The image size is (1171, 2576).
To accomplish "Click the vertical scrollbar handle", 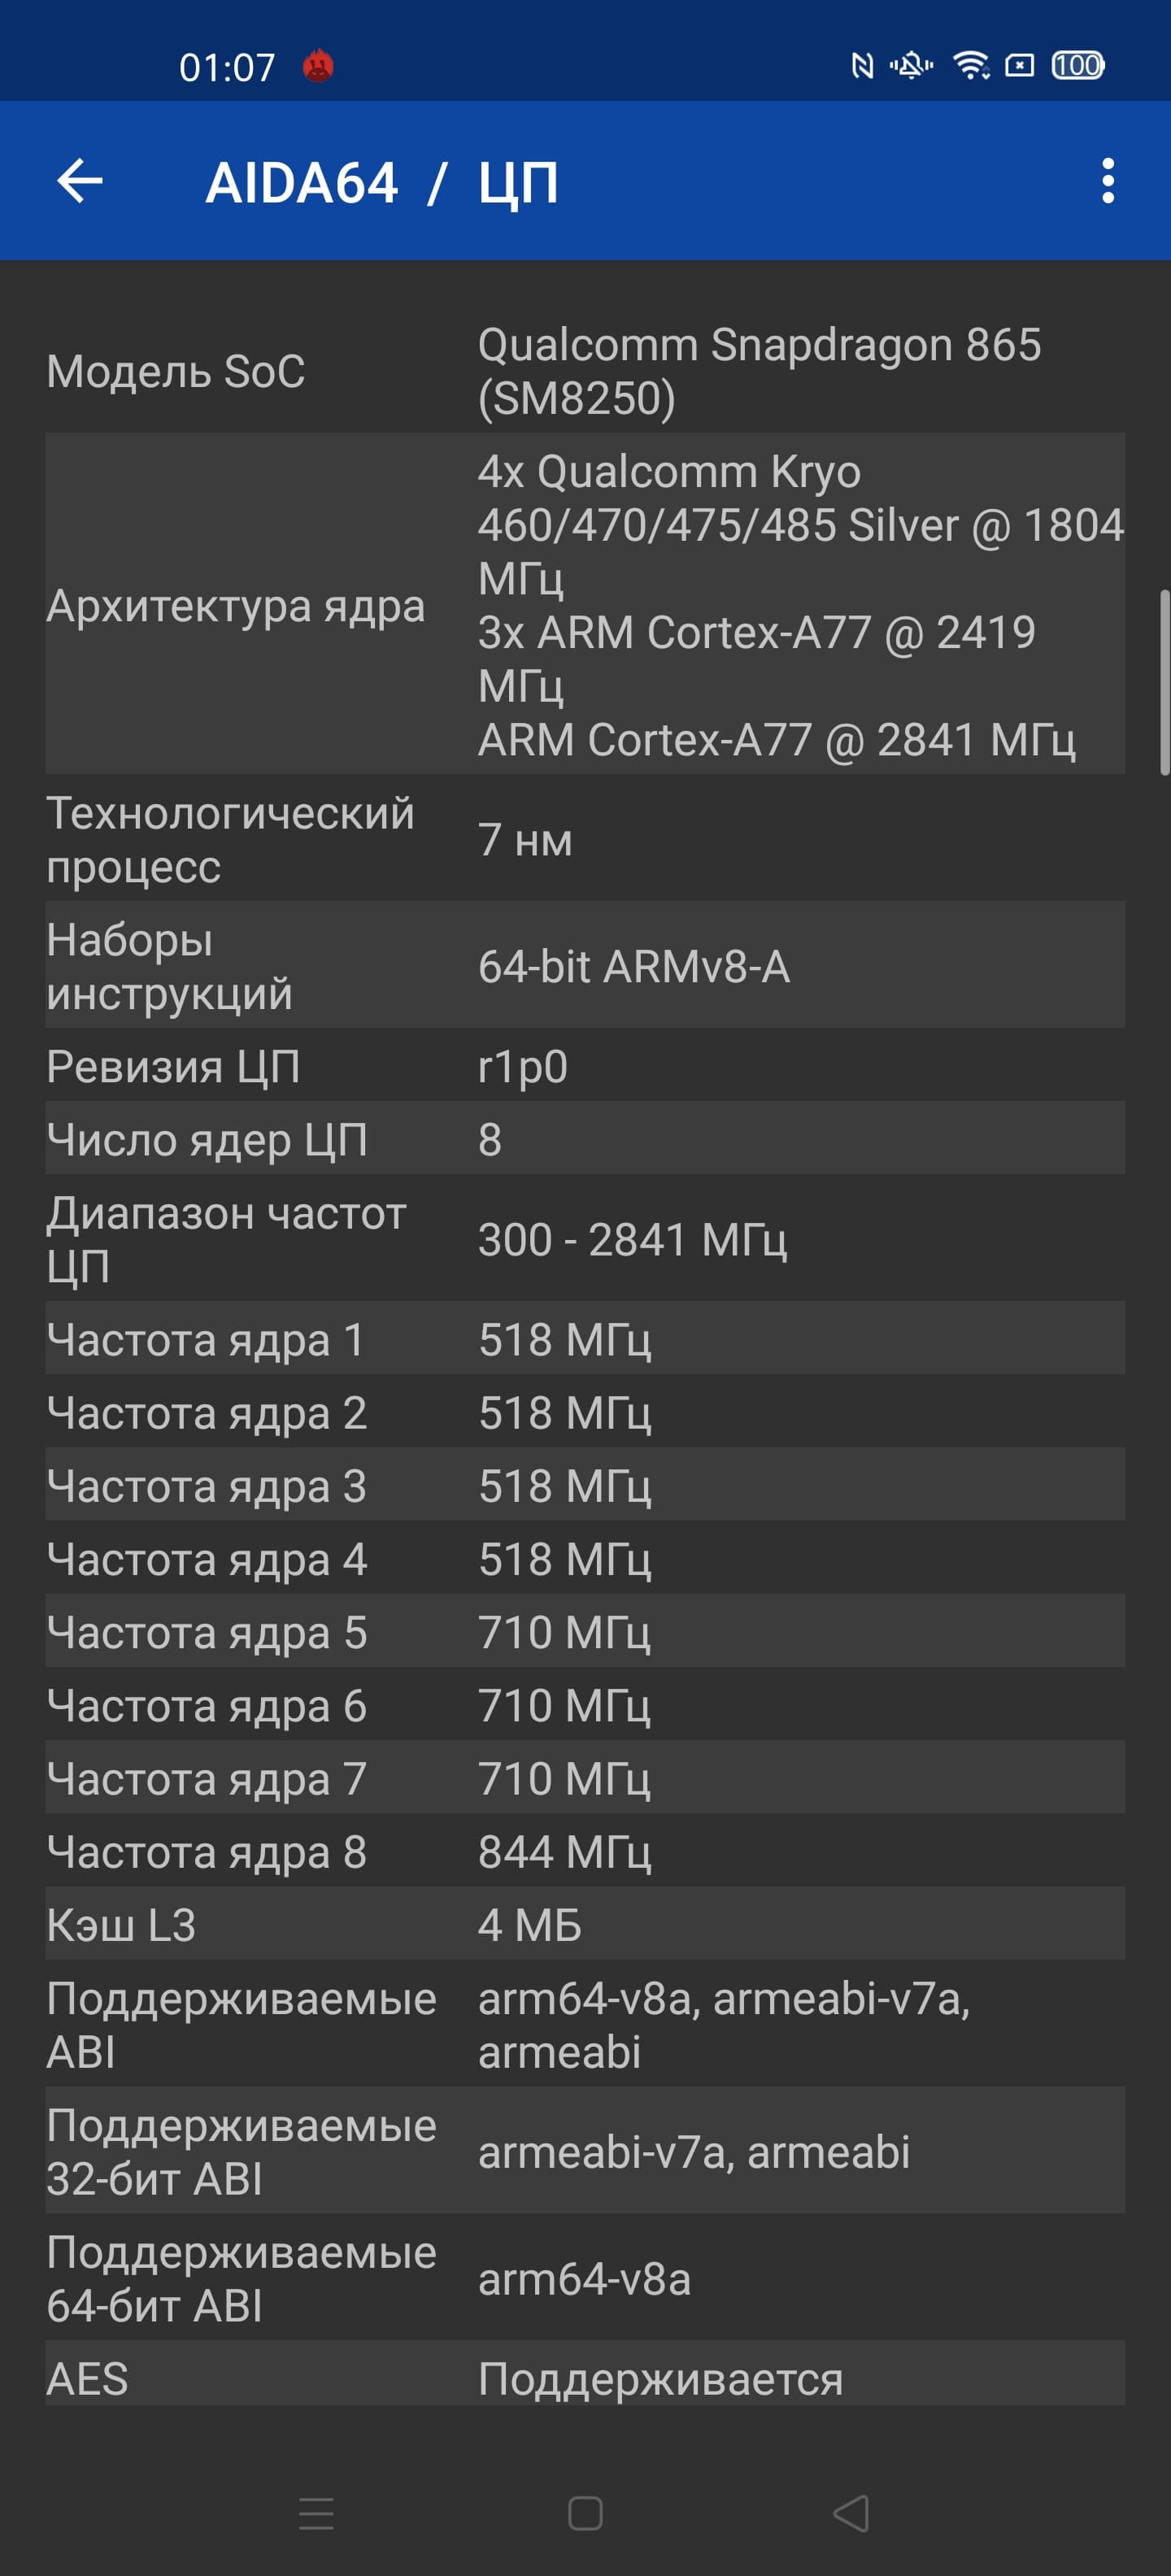I will point(1163,682).
